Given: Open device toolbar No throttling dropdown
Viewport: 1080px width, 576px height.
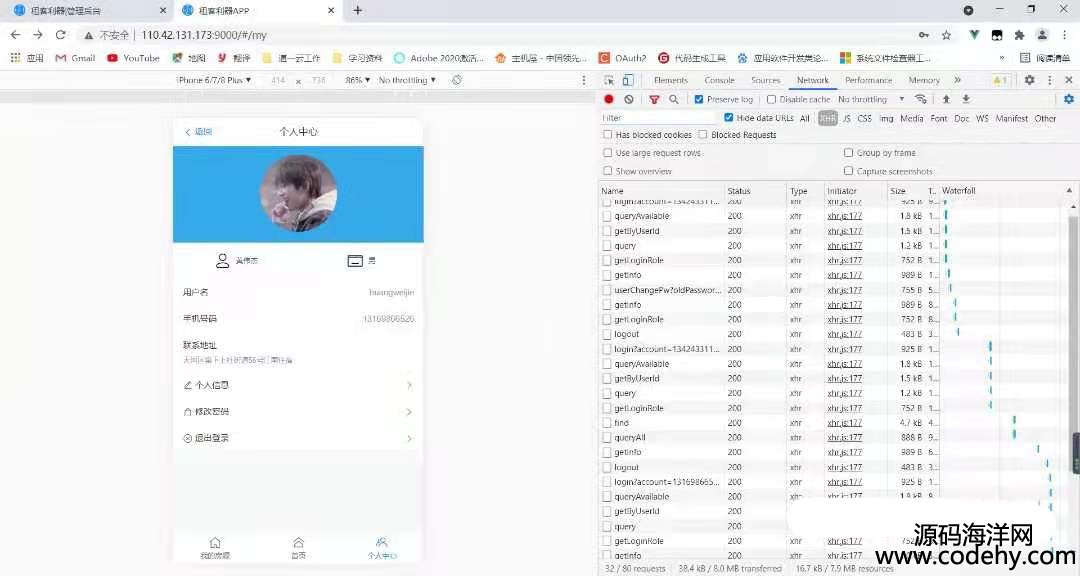Looking at the screenshot, I should coord(407,80).
